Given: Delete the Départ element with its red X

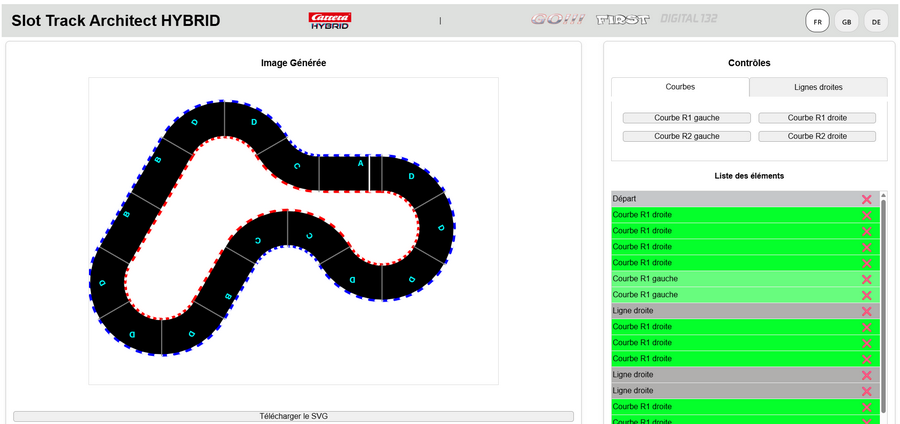Looking at the screenshot, I should [x=866, y=200].
